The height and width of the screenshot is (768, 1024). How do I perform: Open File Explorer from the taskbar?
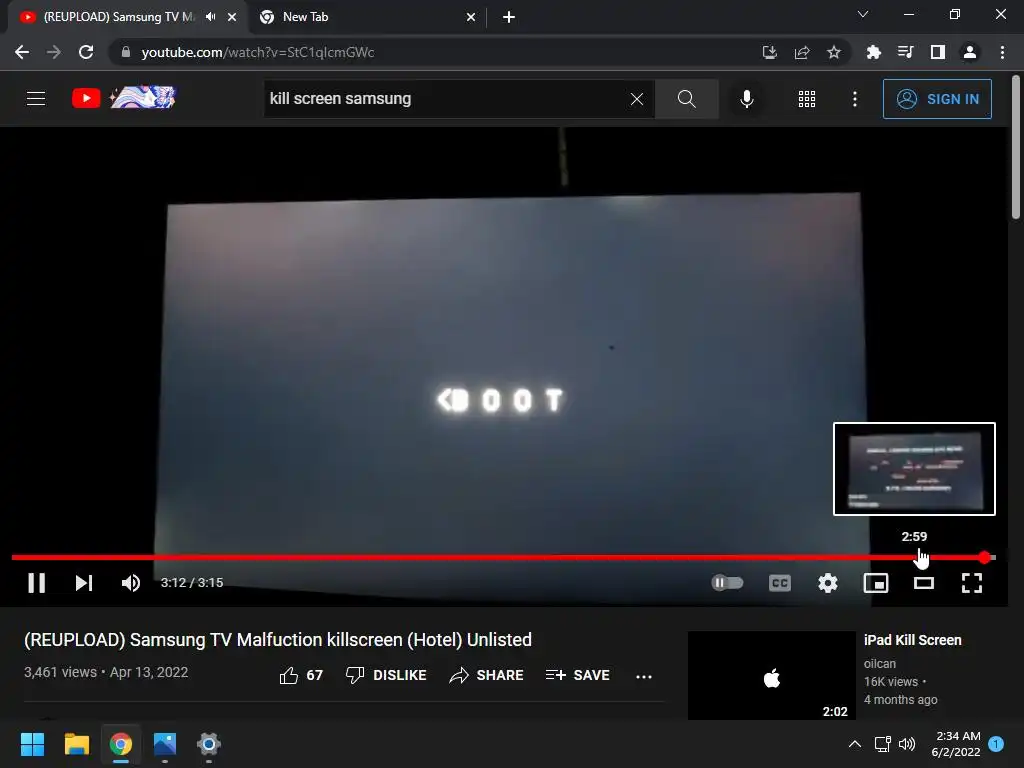[76, 744]
